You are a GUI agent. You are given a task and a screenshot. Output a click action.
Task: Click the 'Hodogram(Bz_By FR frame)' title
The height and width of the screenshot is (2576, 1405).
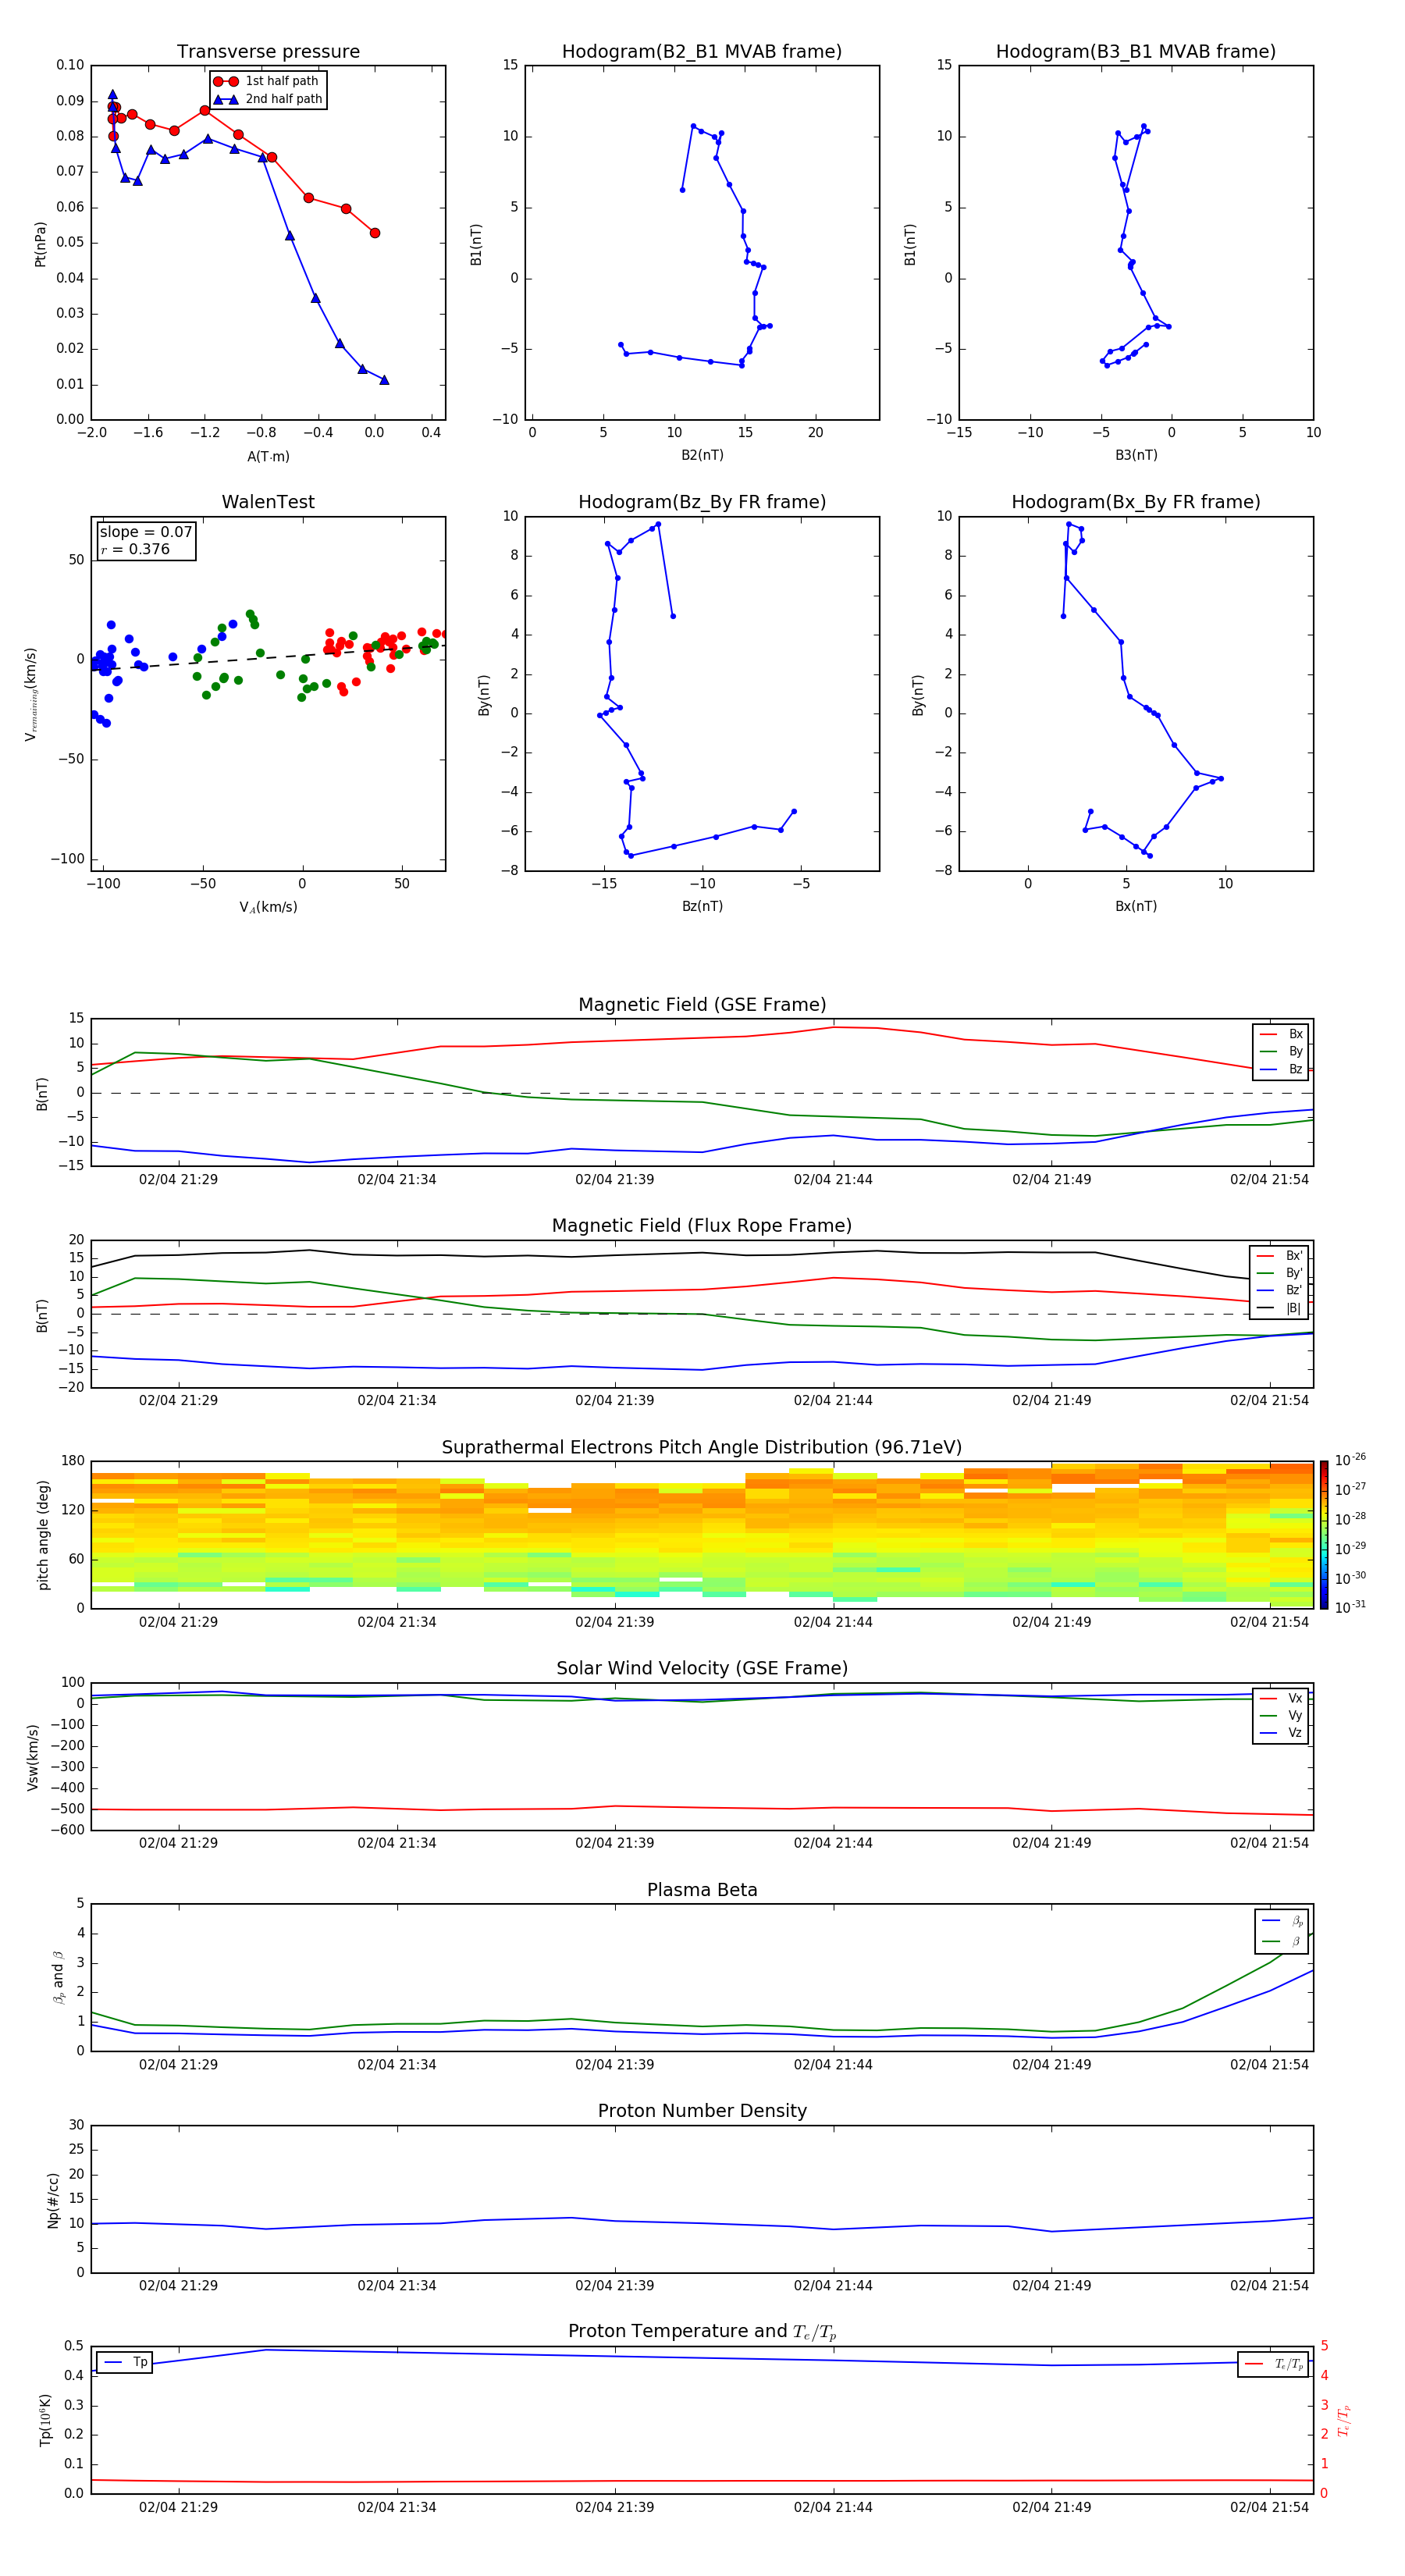(702, 502)
